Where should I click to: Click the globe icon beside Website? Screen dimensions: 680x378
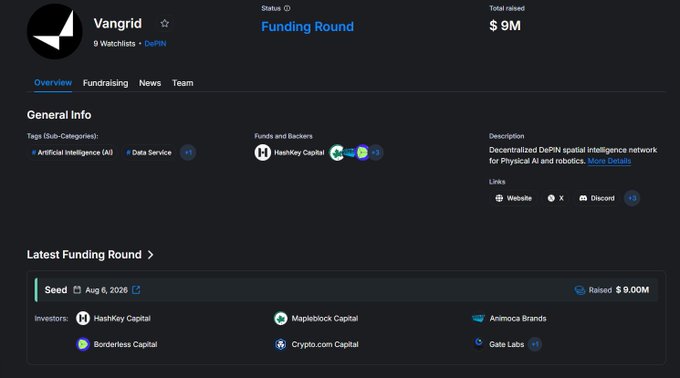pyautogui.click(x=499, y=198)
